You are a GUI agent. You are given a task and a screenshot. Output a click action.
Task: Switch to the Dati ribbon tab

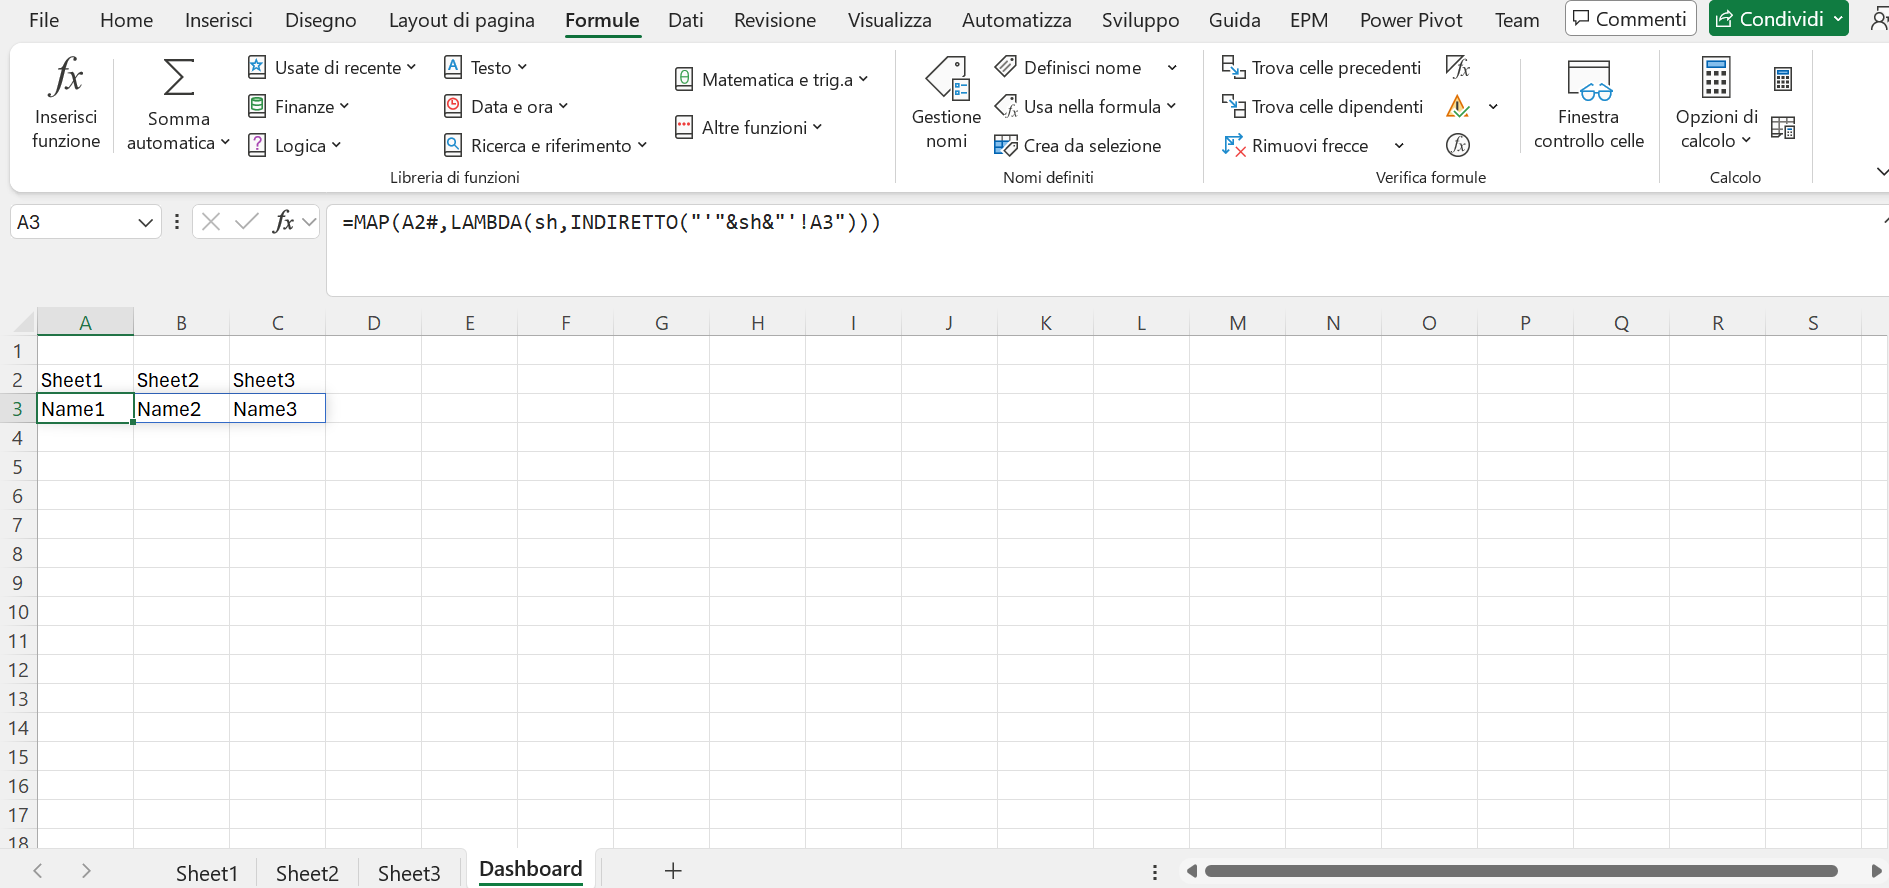(686, 20)
